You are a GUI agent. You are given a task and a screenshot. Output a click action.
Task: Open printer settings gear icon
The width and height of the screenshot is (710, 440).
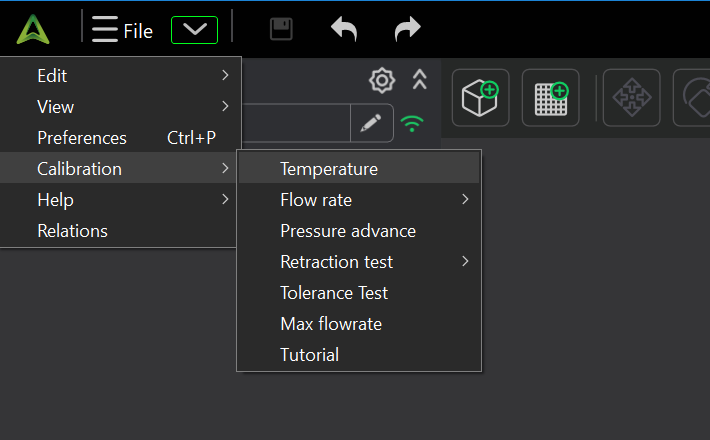(x=381, y=80)
